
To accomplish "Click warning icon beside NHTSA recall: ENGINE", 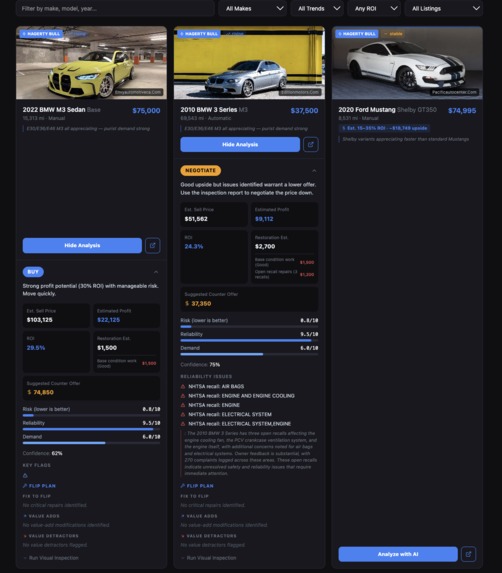I will point(183,405).
